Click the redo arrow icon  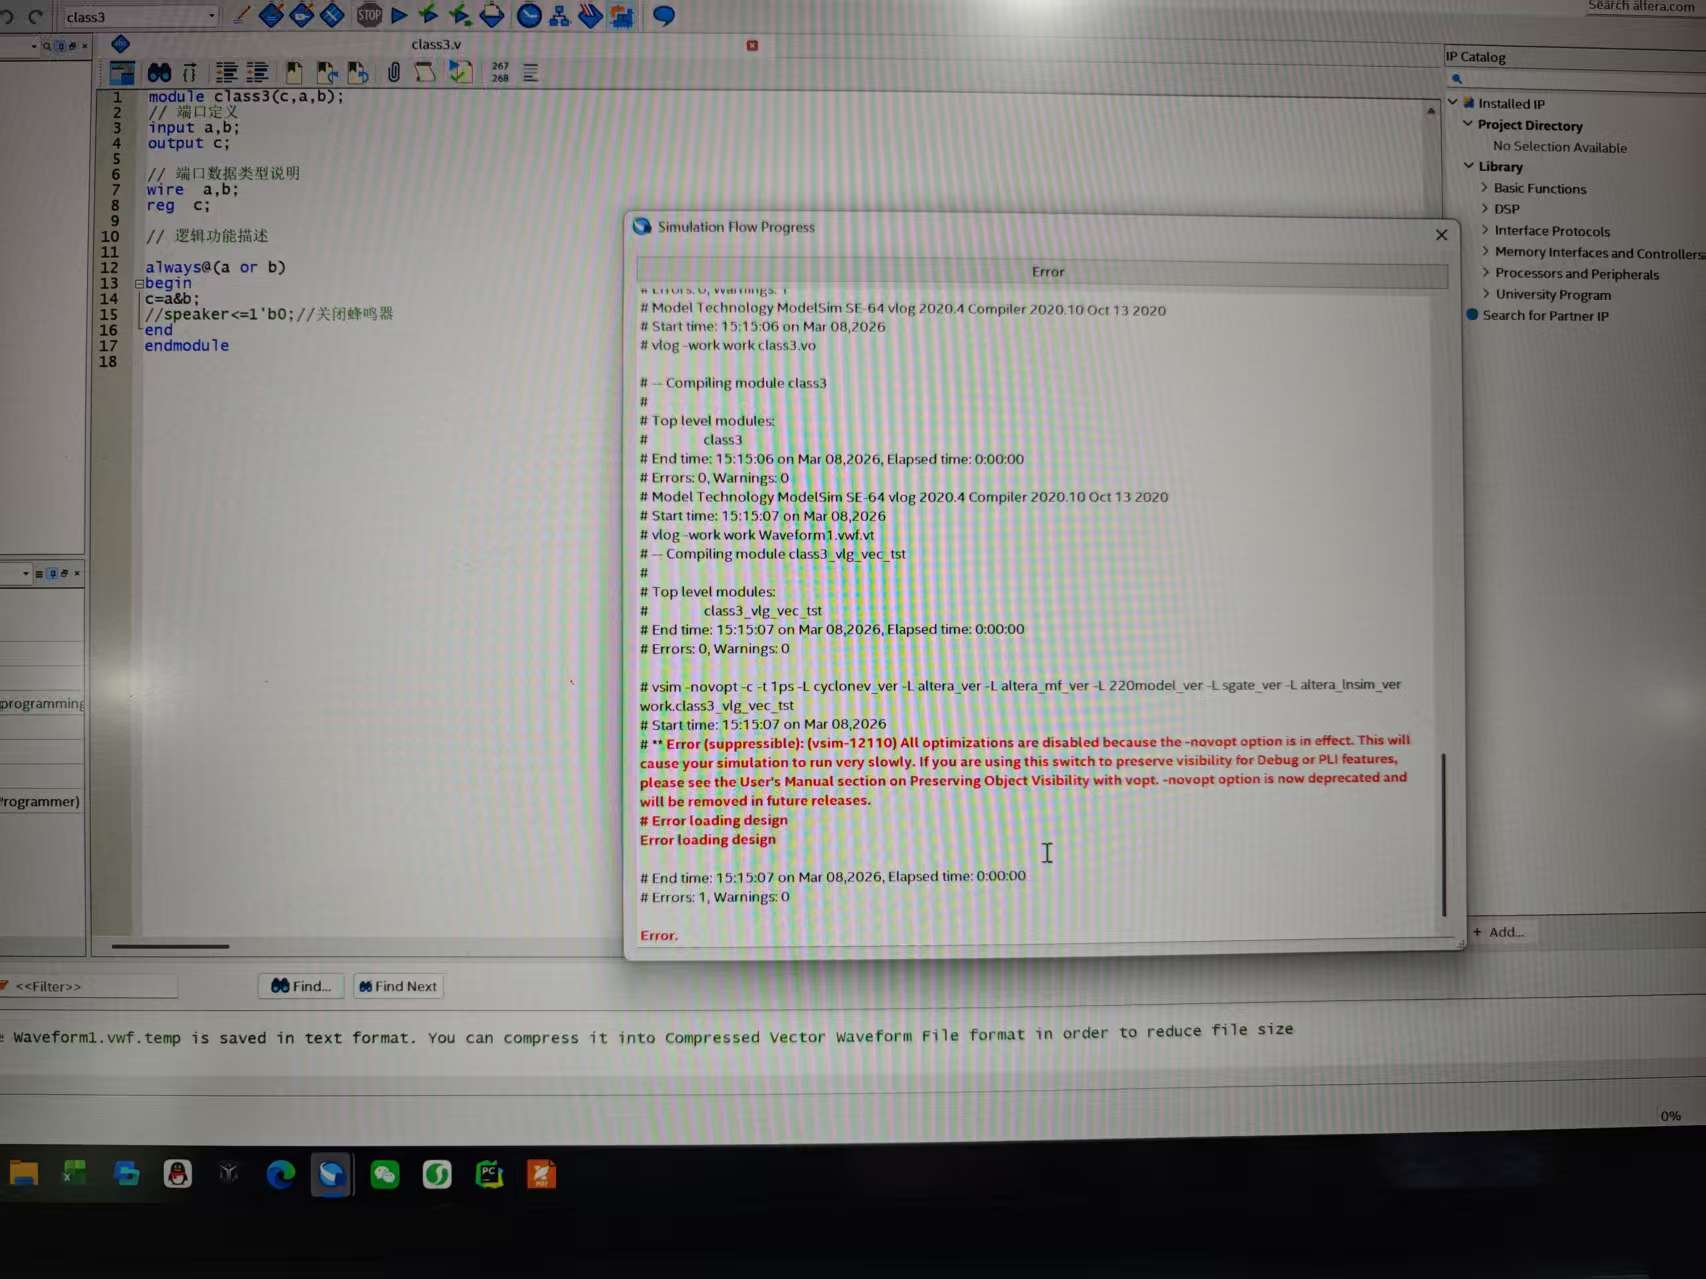[36, 17]
